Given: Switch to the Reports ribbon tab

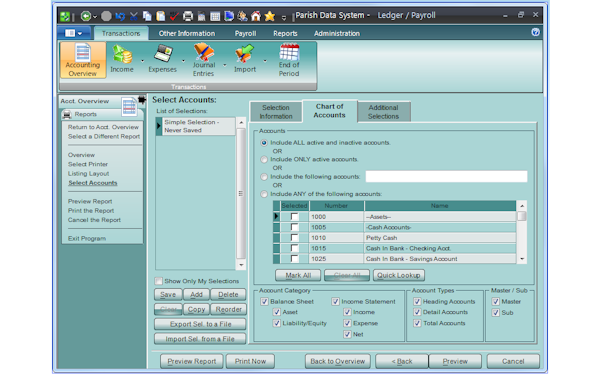Looking at the screenshot, I should tap(285, 34).
